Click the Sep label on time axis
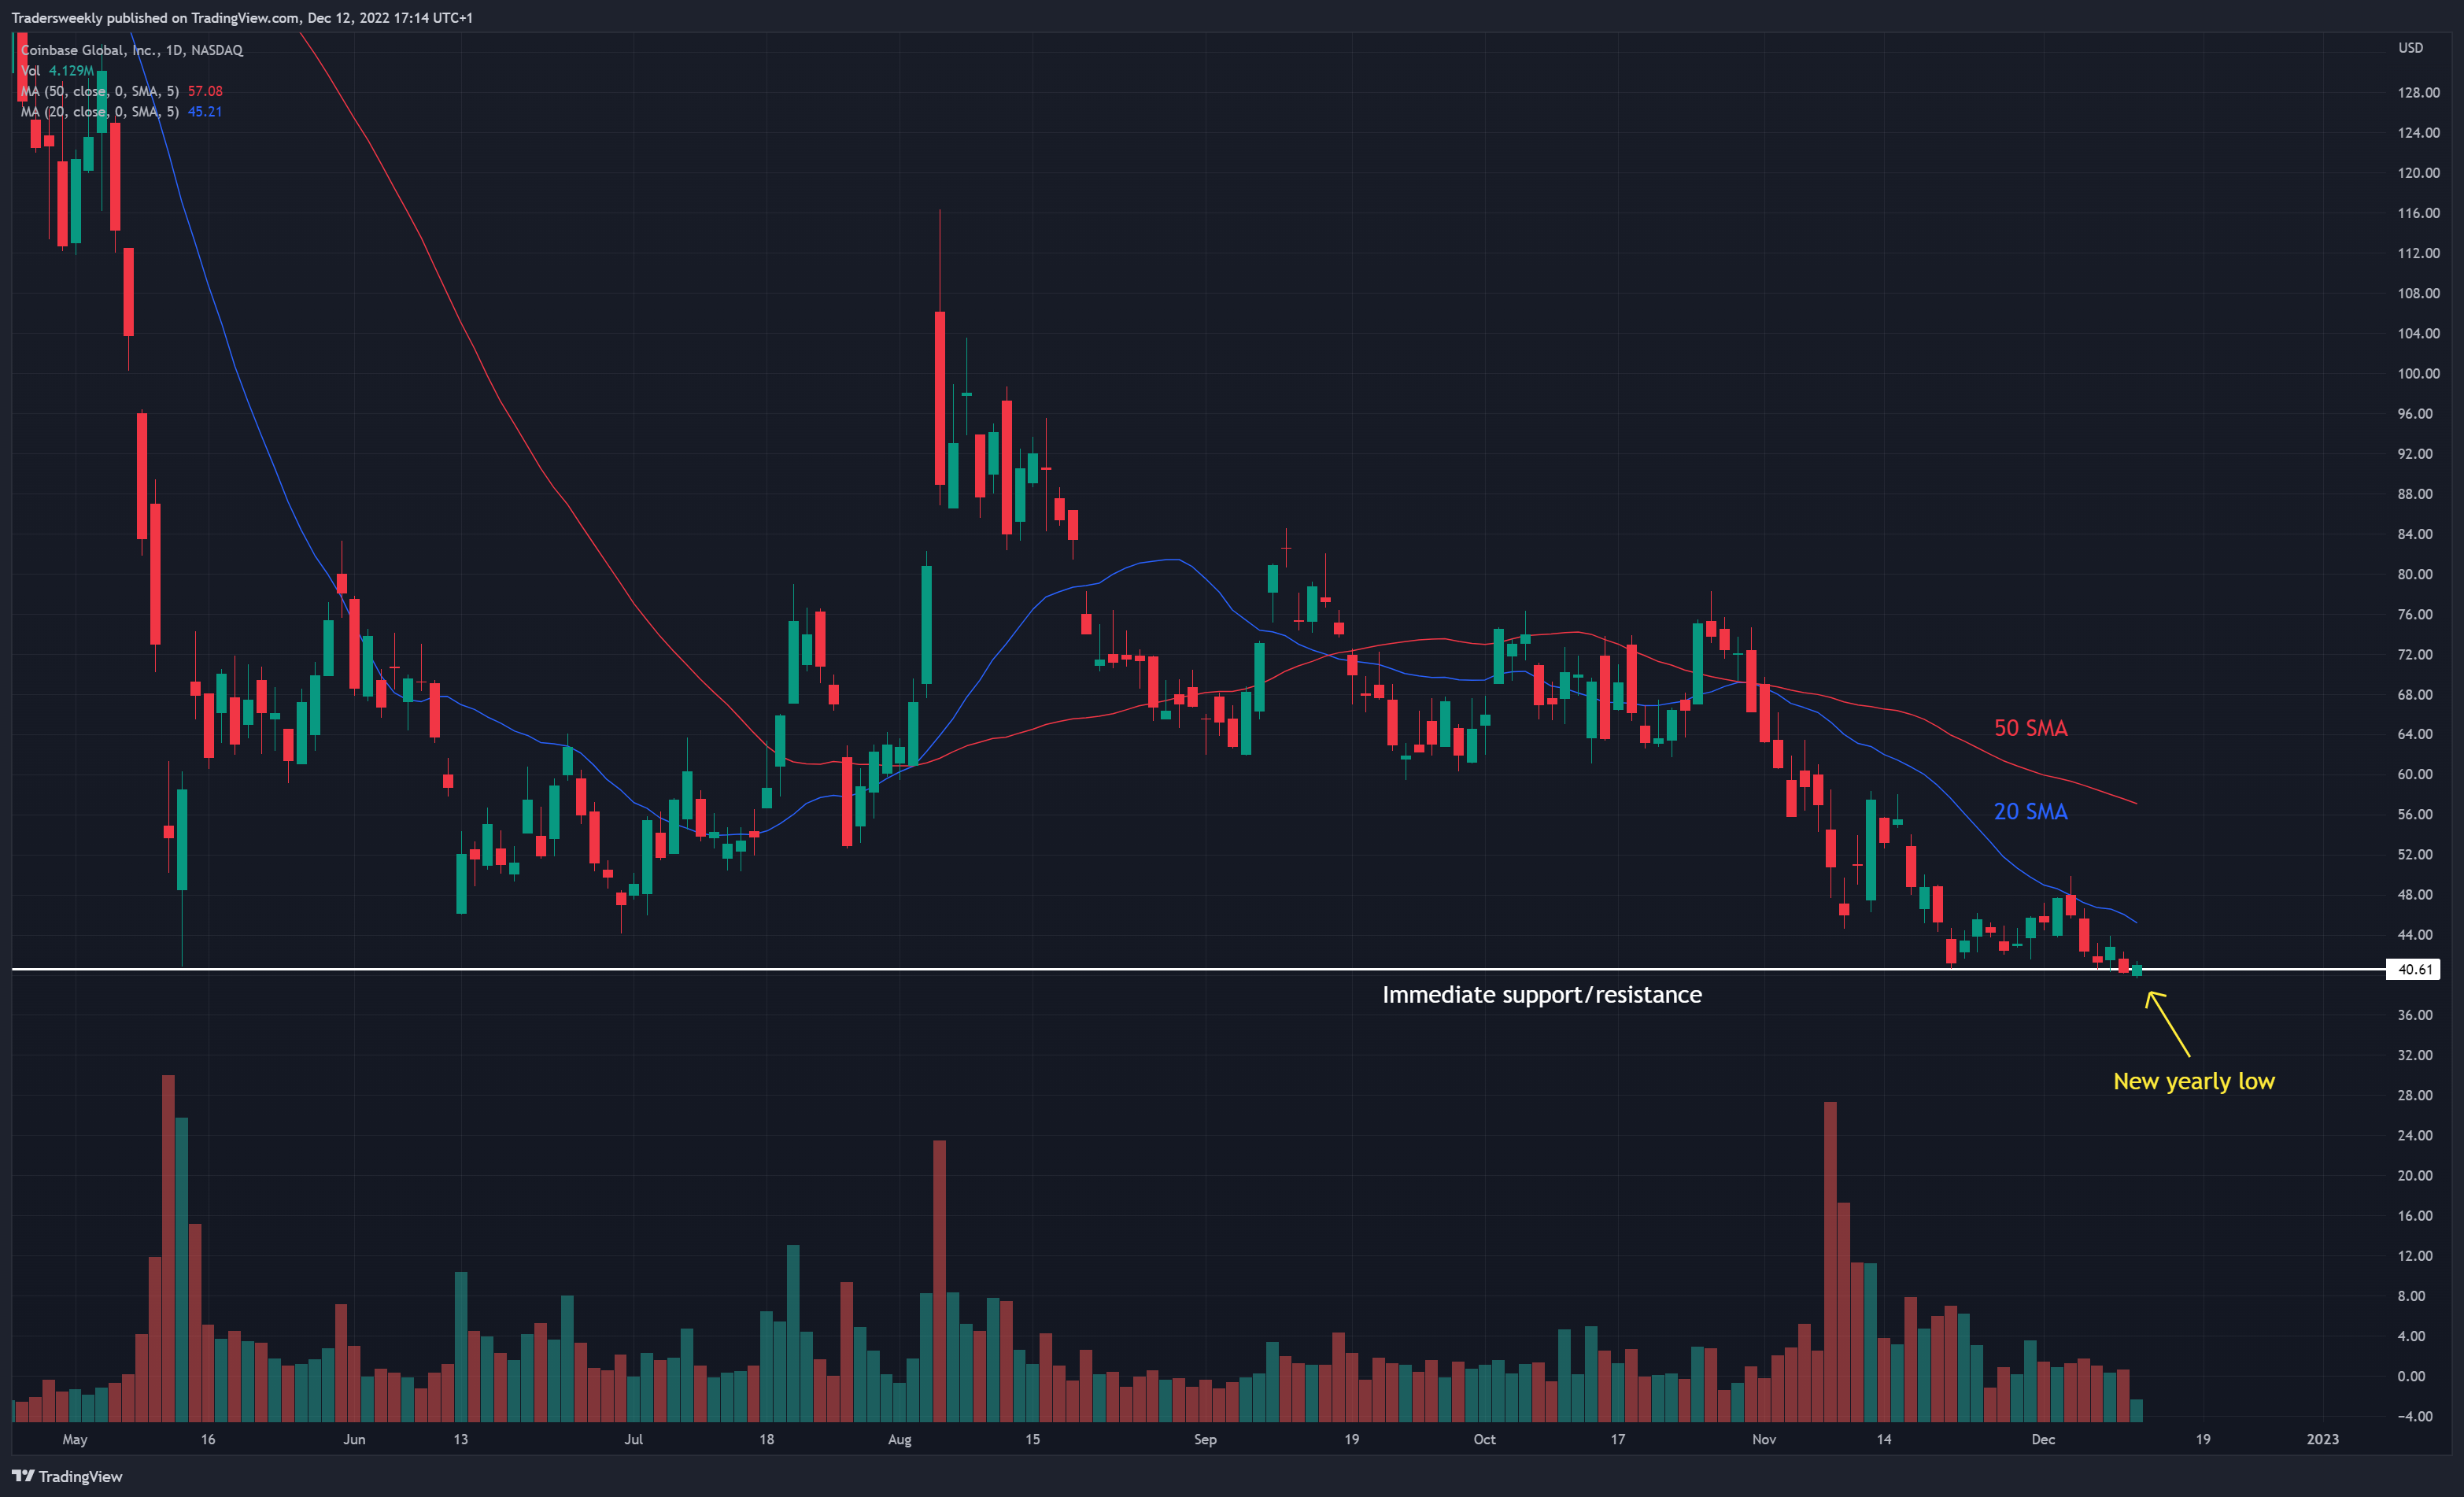The width and height of the screenshot is (2464, 1497). (x=1205, y=1440)
